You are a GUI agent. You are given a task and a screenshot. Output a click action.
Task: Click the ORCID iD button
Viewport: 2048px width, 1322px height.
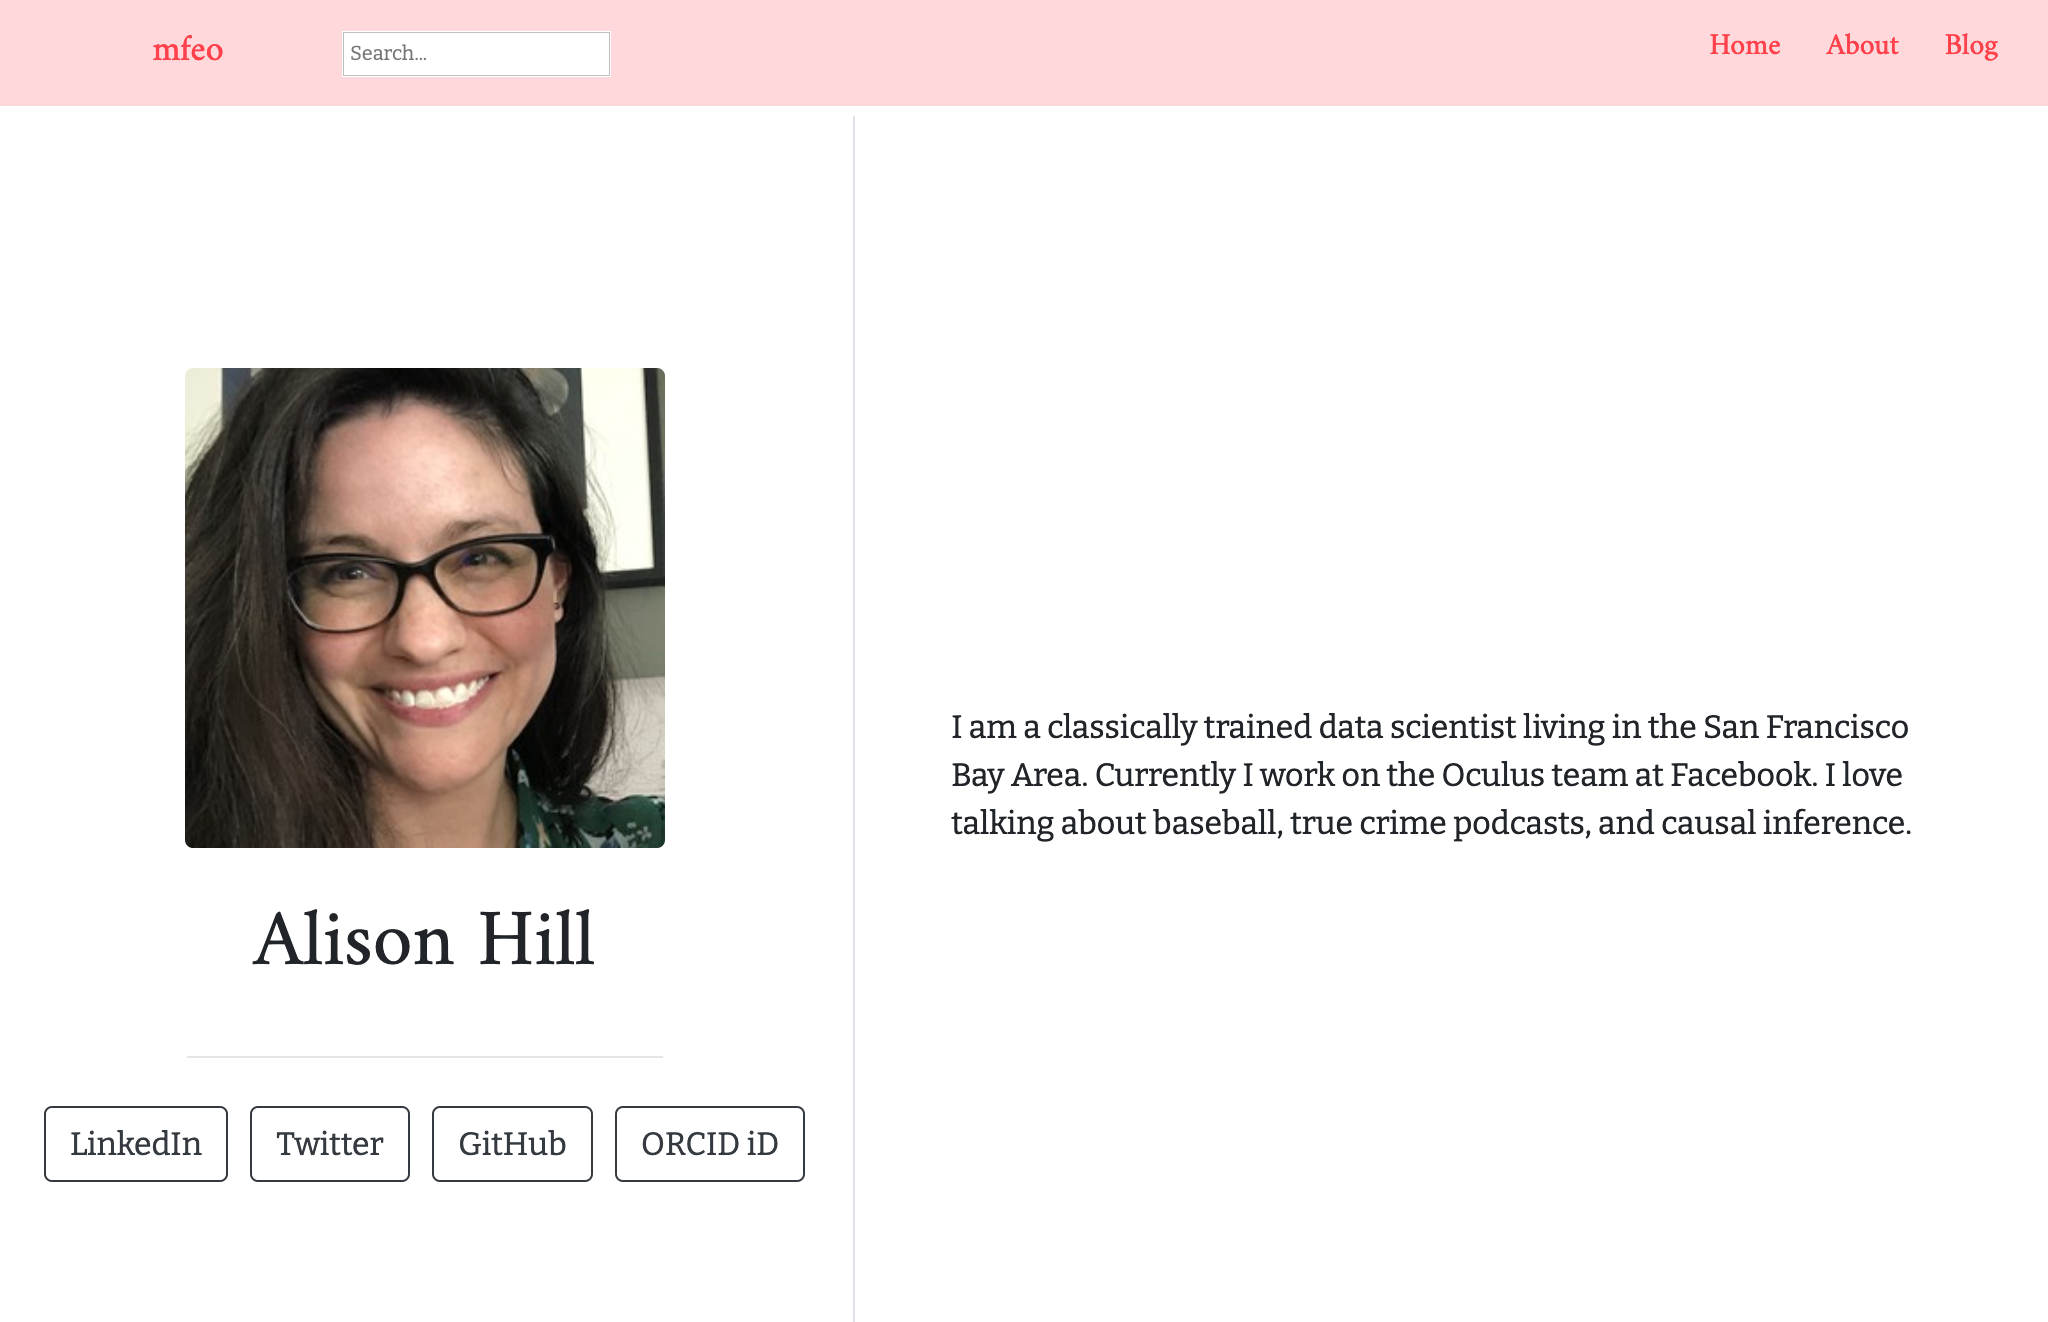tap(710, 1144)
